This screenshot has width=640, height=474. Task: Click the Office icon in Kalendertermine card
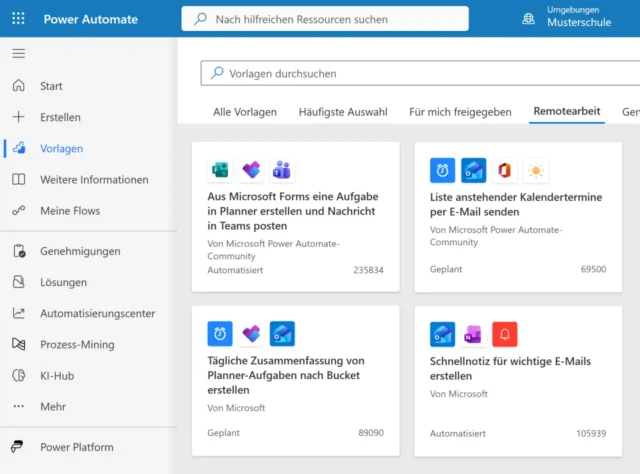[x=505, y=170]
